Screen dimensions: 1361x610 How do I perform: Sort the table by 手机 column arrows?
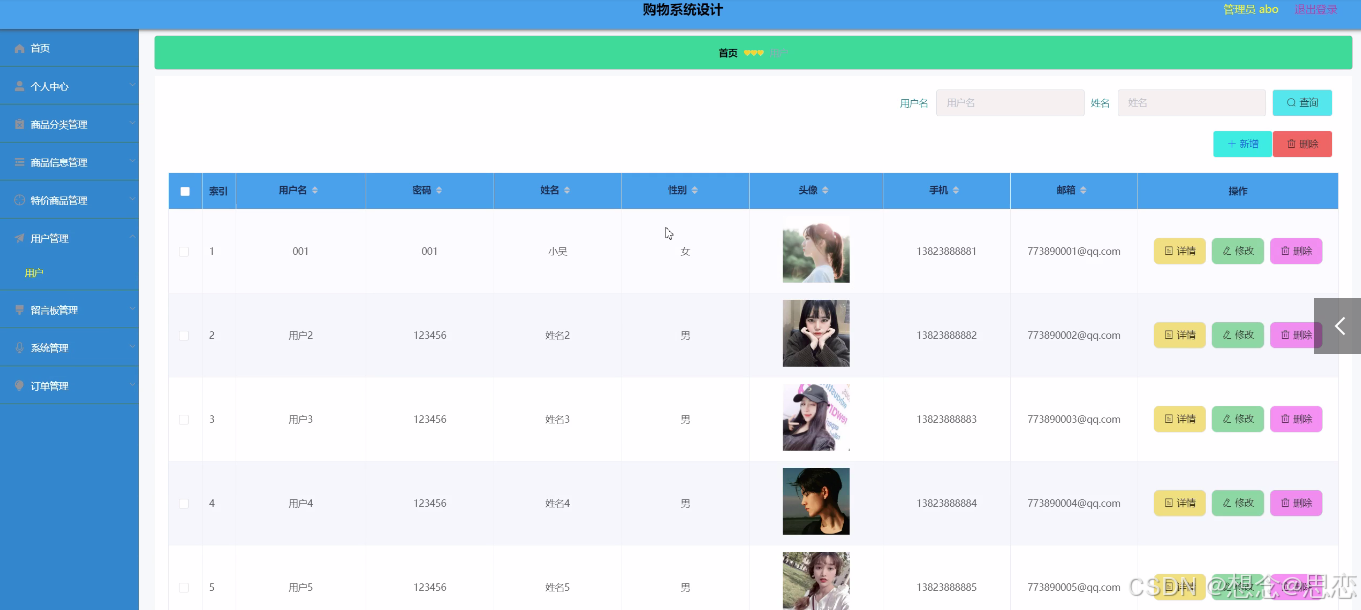point(956,190)
